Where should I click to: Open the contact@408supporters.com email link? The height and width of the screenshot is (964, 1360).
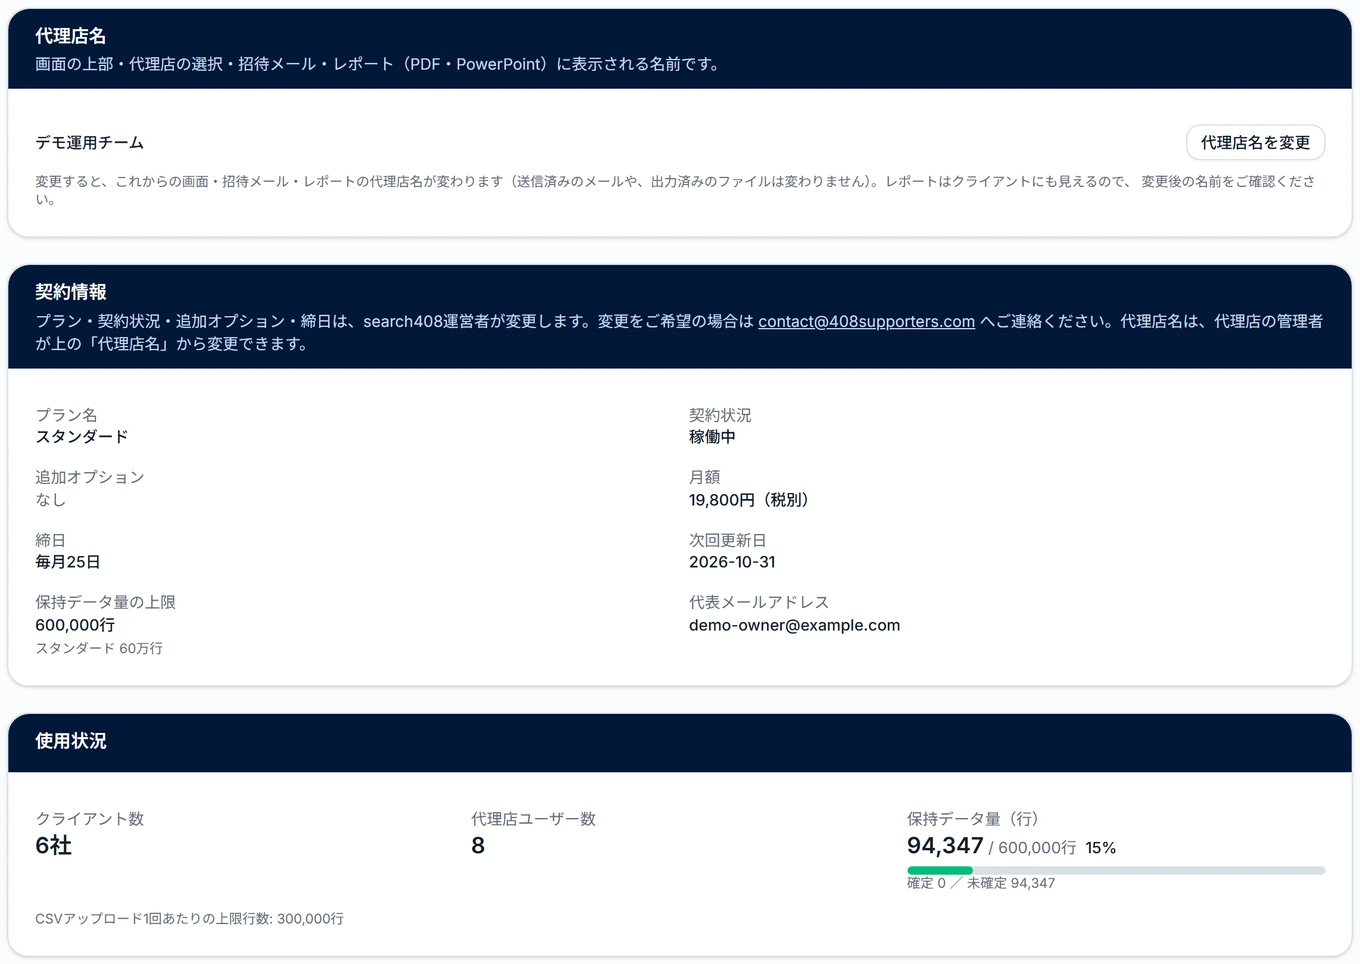[x=866, y=321]
